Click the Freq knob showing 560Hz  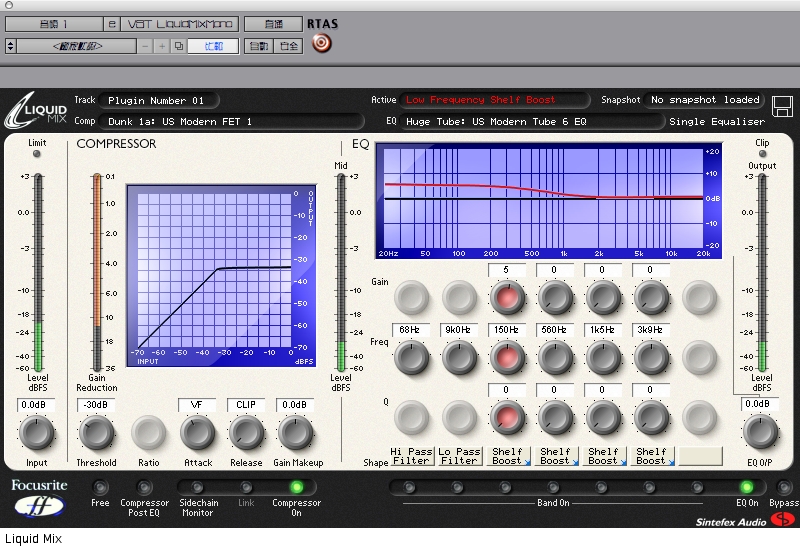[x=555, y=357]
